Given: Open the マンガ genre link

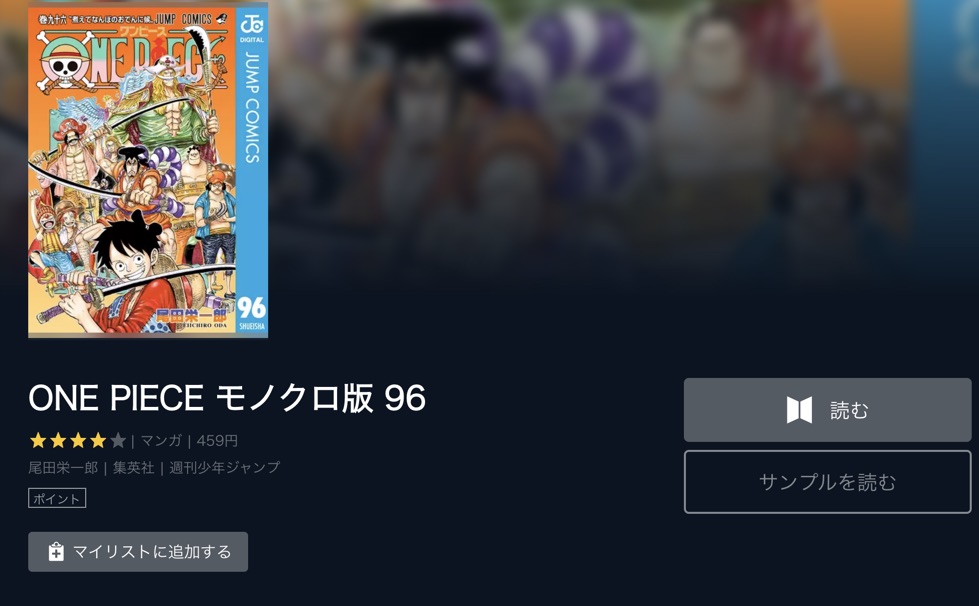Looking at the screenshot, I should 161,441.
